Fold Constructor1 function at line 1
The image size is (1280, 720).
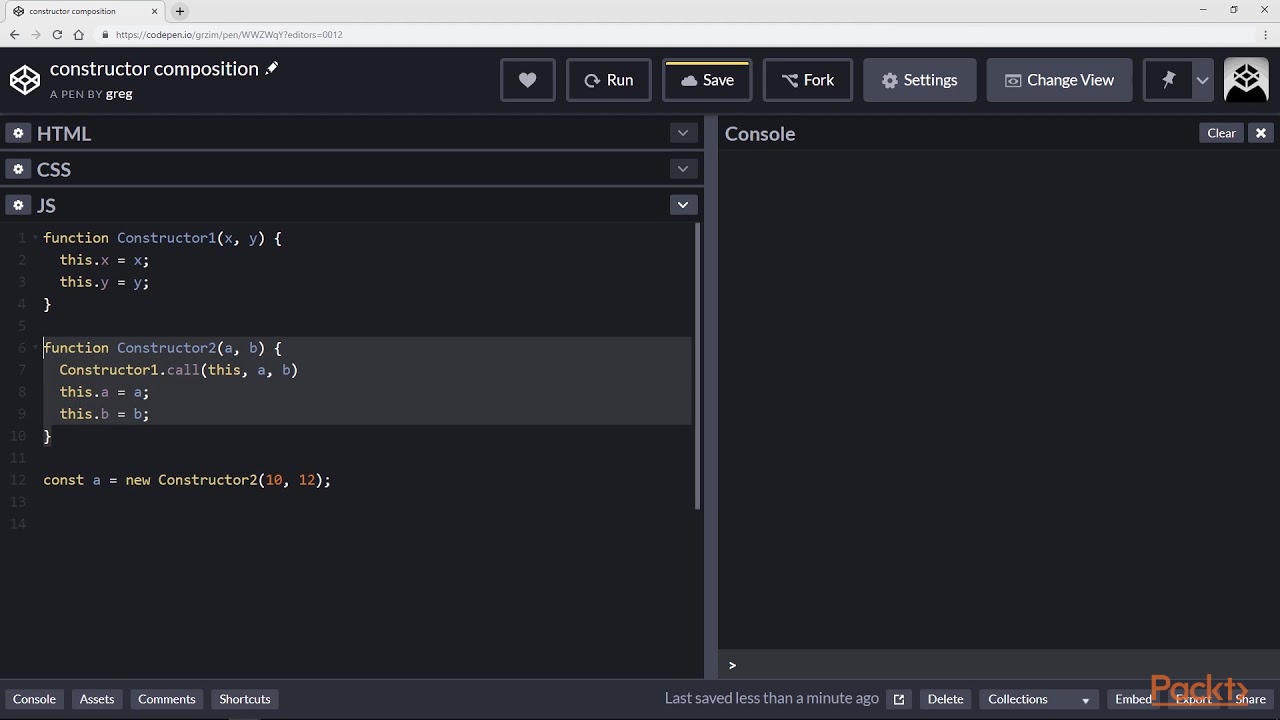[x=37, y=238]
